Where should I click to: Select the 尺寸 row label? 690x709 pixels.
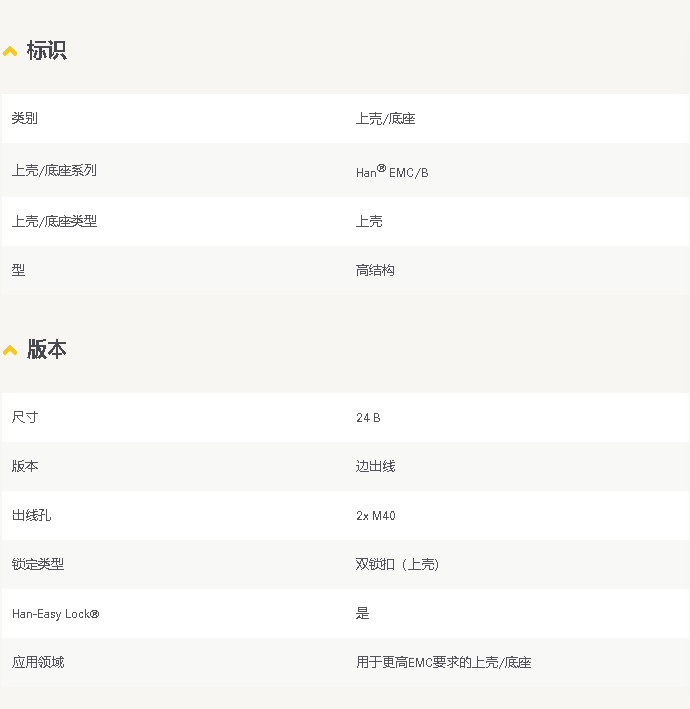tap(25, 417)
